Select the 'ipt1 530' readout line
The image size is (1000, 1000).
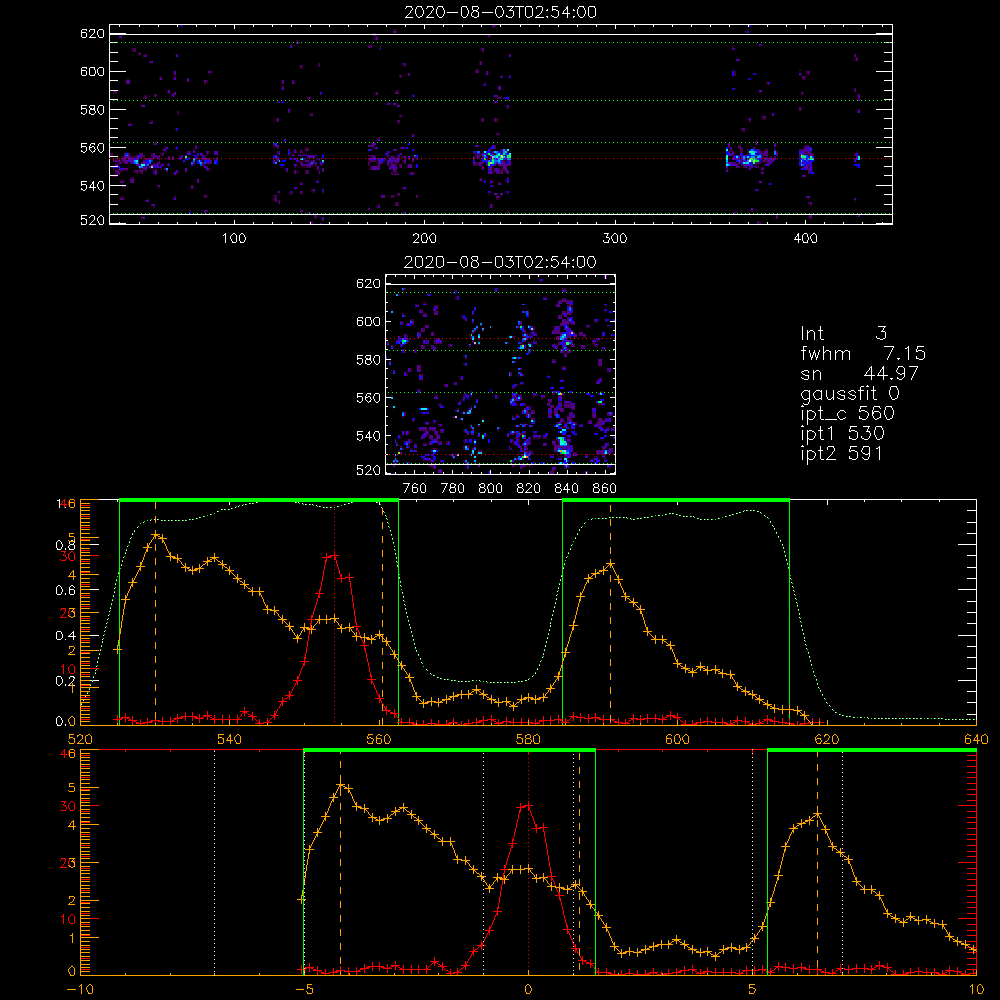[842, 434]
